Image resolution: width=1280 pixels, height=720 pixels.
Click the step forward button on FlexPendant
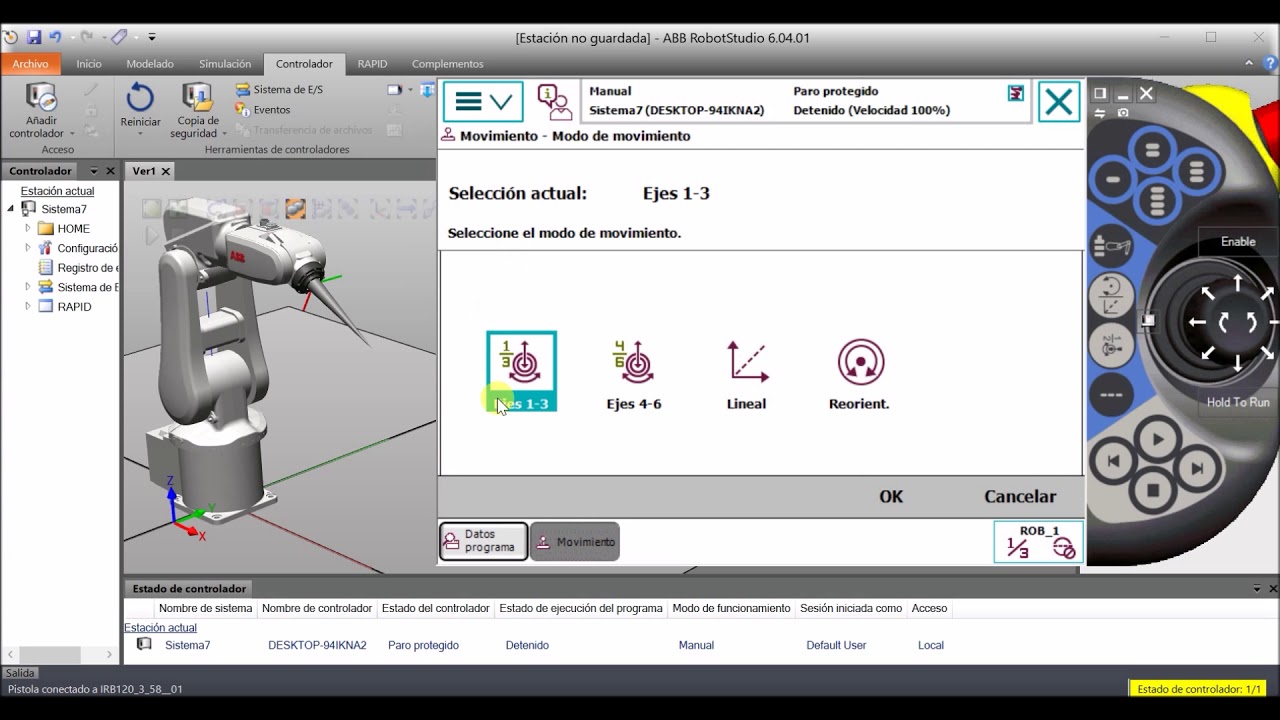click(1198, 467)
